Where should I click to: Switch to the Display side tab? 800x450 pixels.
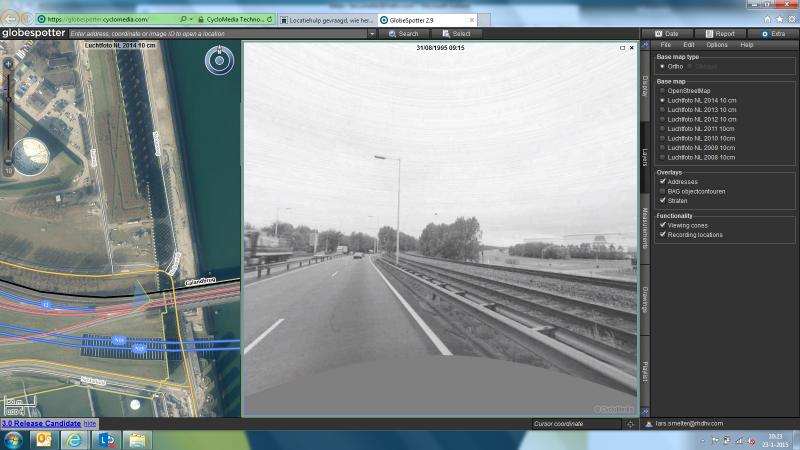pos(645,86)
